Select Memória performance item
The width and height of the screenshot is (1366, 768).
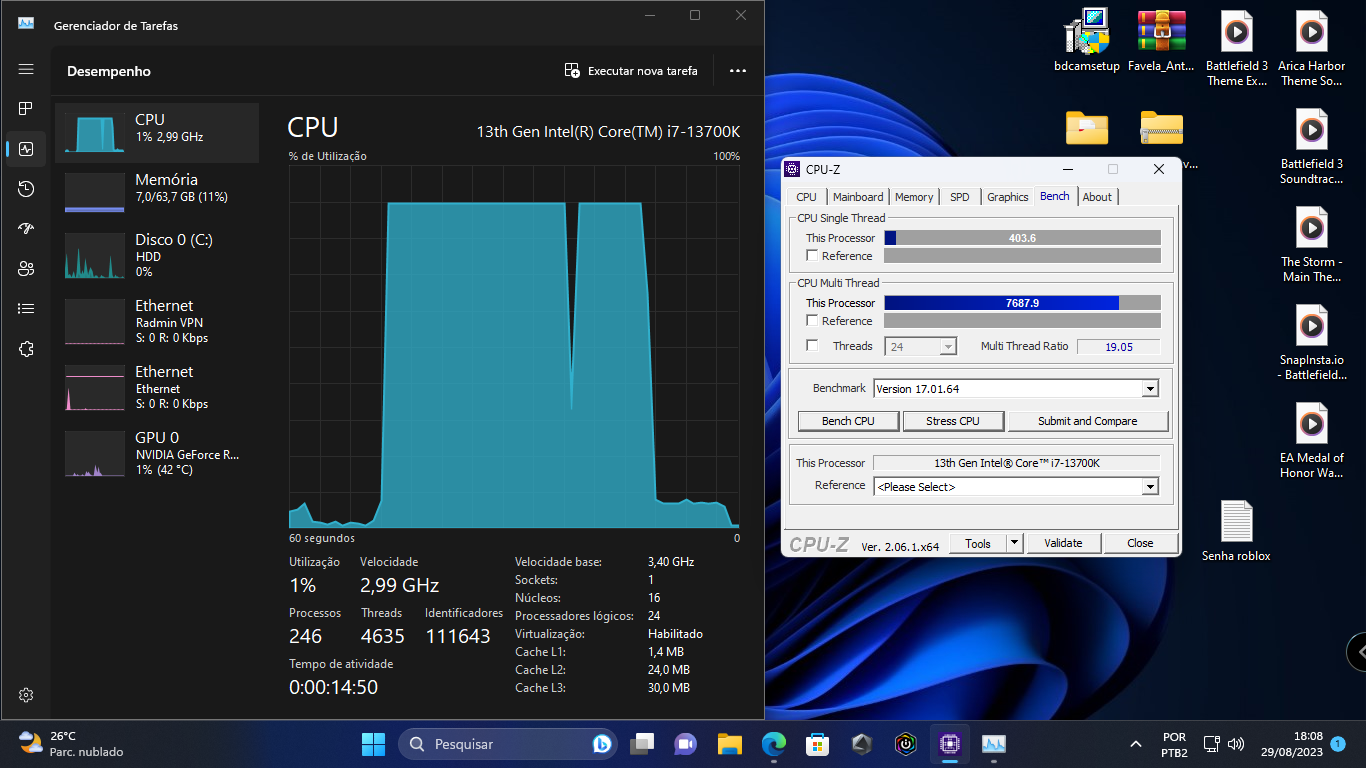pos(157,192)
